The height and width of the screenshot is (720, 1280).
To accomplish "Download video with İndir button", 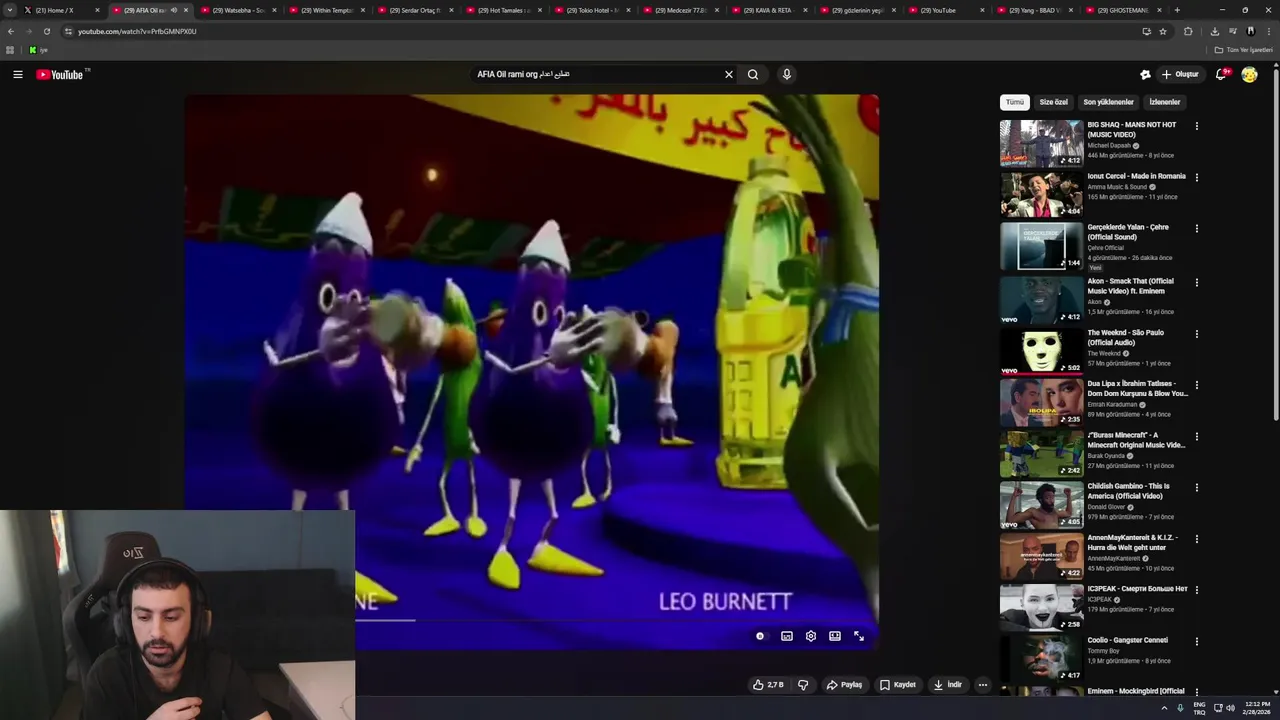I will (x=948, y=685).
